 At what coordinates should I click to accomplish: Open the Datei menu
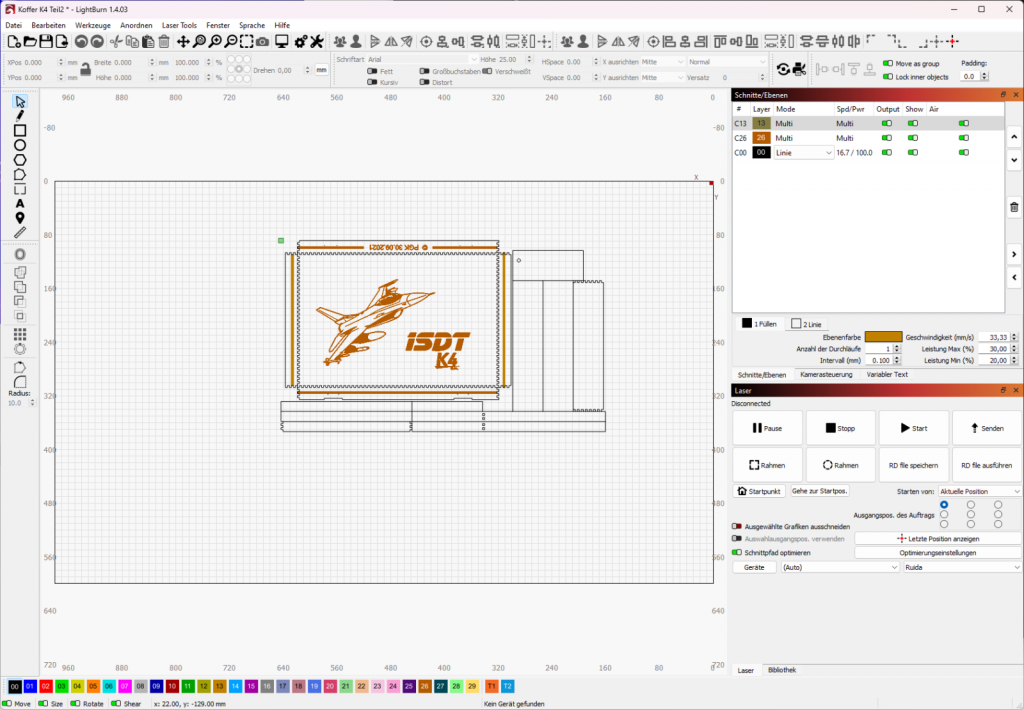[x=14, y=25]
